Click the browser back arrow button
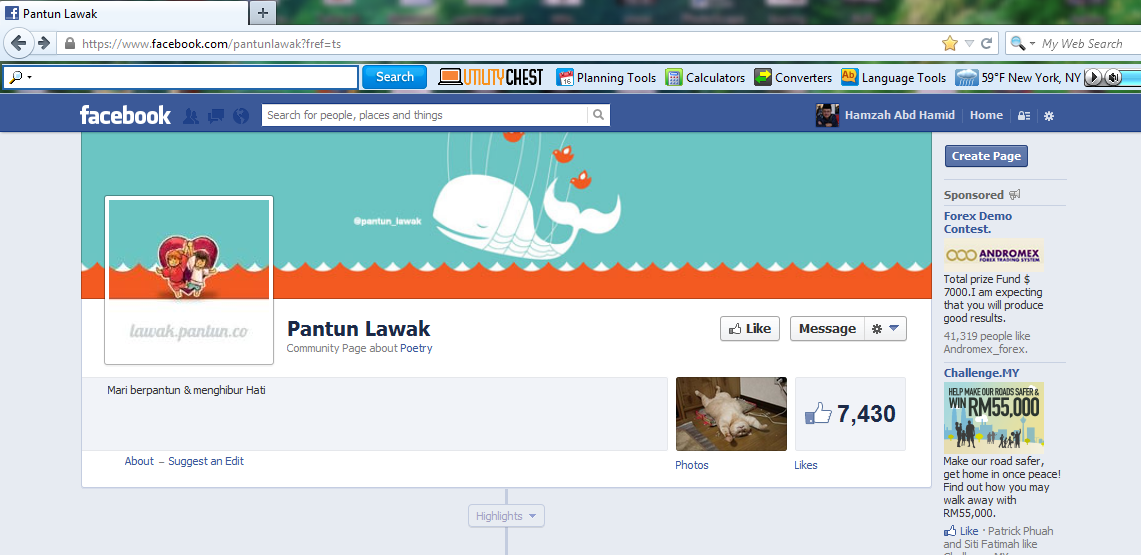Image resolution: width=1141 pixels, height=555 pixels. pos(19,43)
